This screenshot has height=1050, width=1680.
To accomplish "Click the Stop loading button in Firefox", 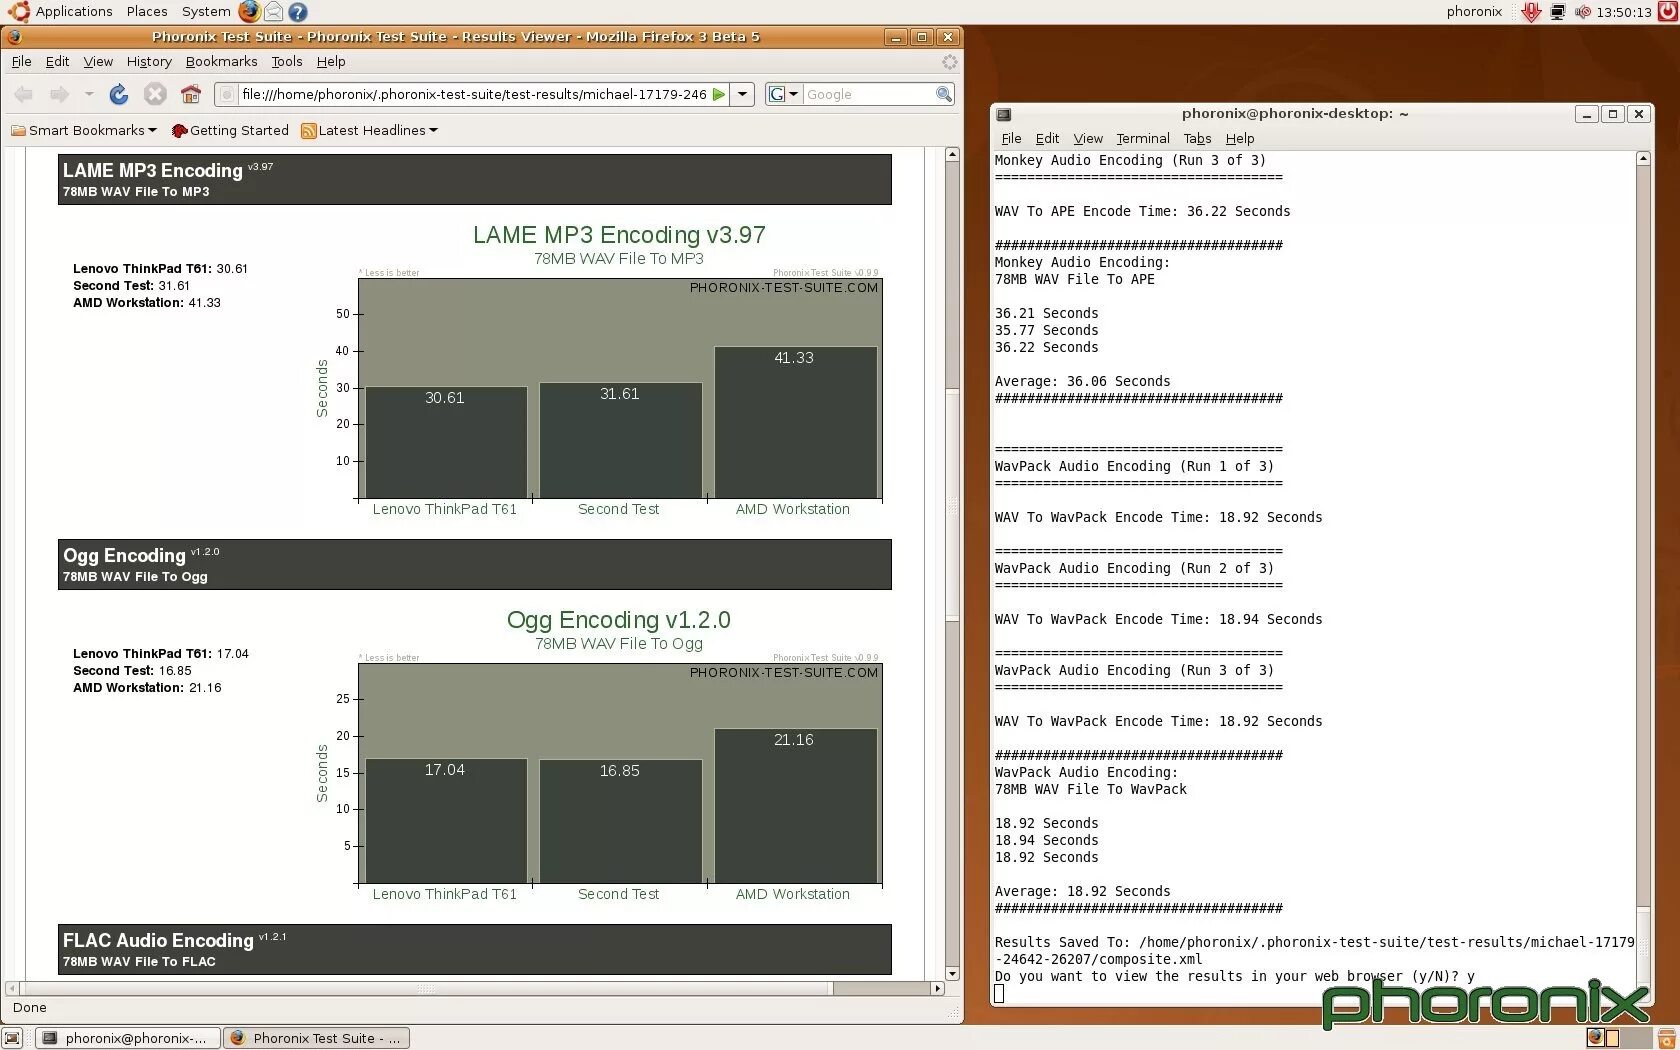I will (155, 94).
